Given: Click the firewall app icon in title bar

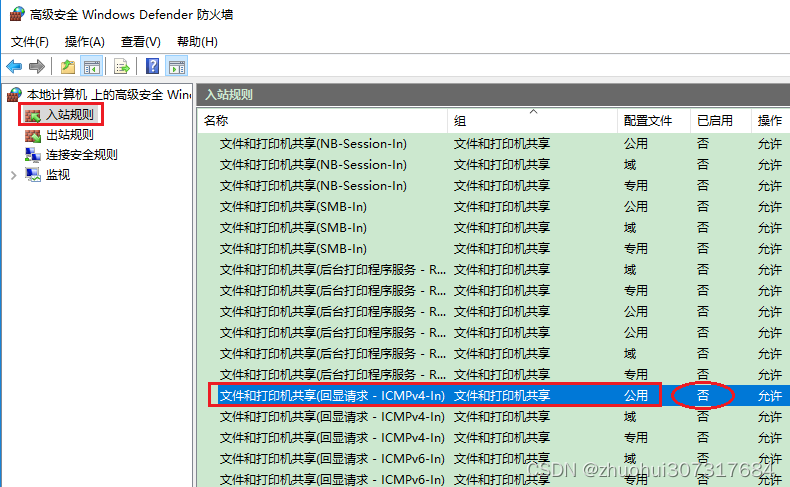Looking at the screenshot, I should tap(17, 14).
